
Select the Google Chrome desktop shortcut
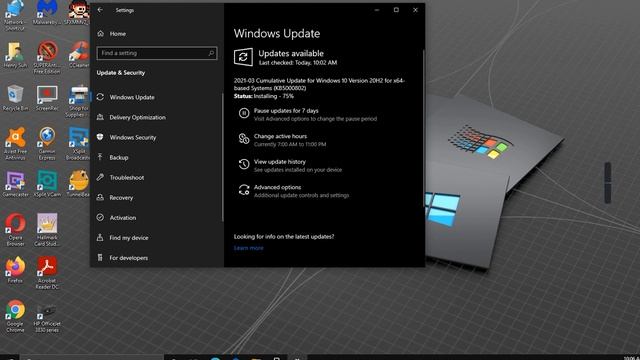(15, 316)
